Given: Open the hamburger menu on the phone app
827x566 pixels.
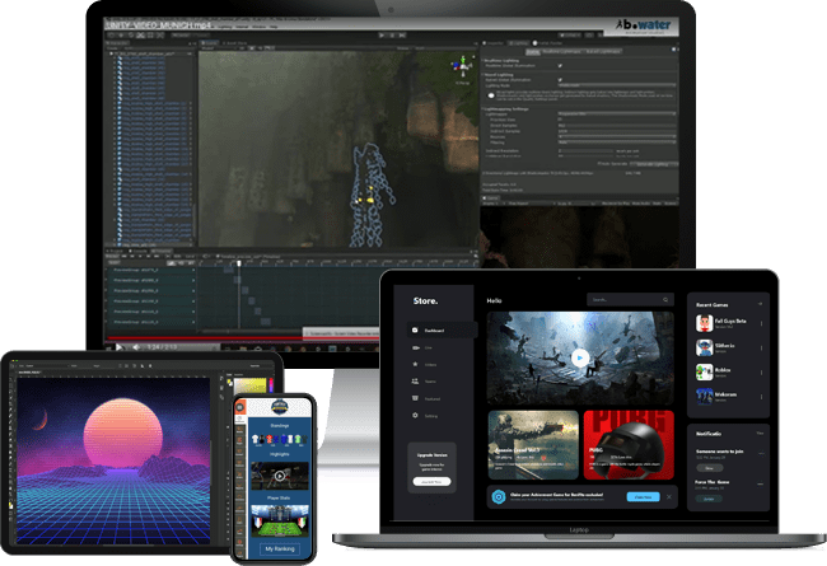Looking at the screenshot, I should click(x=240, y=407).
